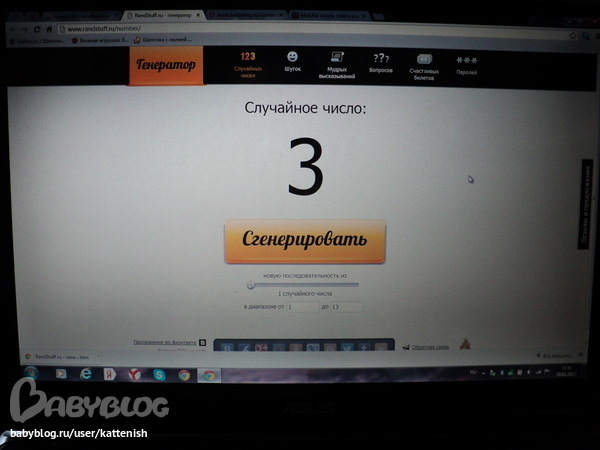Switch to the RandStuff.ru browser tab

coord(160,17)
